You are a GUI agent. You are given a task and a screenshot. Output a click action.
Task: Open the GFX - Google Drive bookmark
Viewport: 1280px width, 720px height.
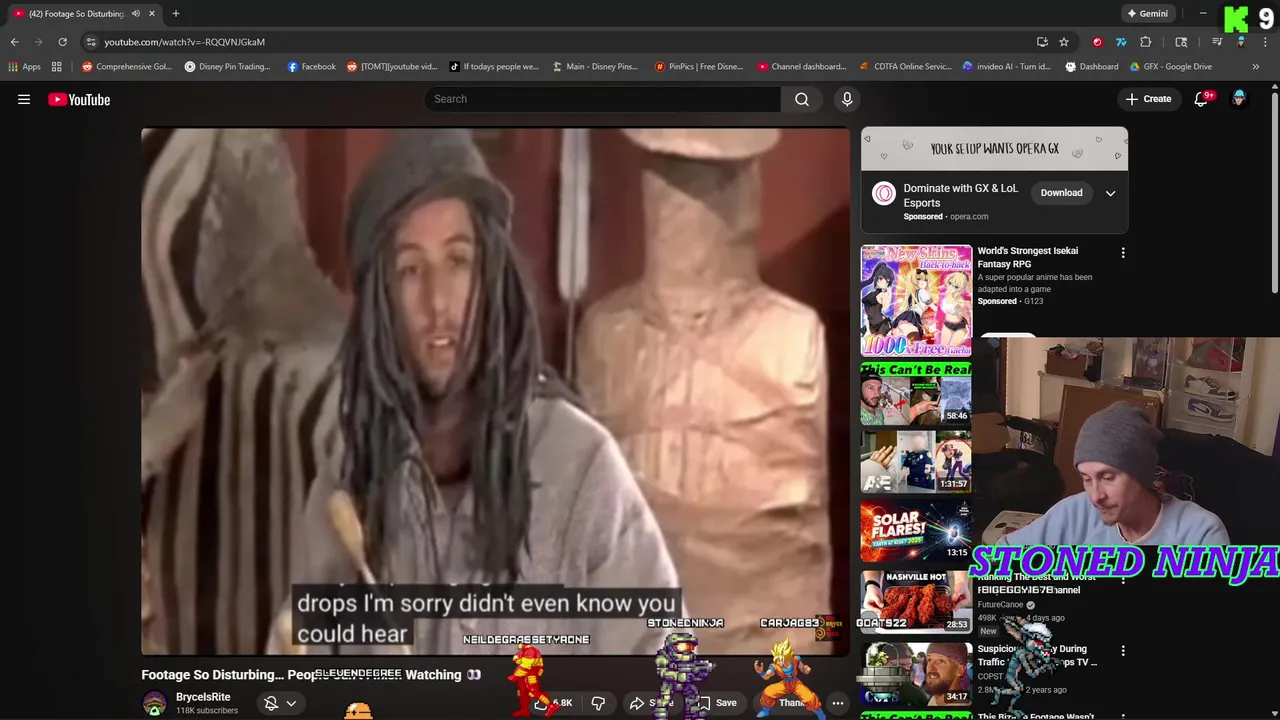(1171, 67)
